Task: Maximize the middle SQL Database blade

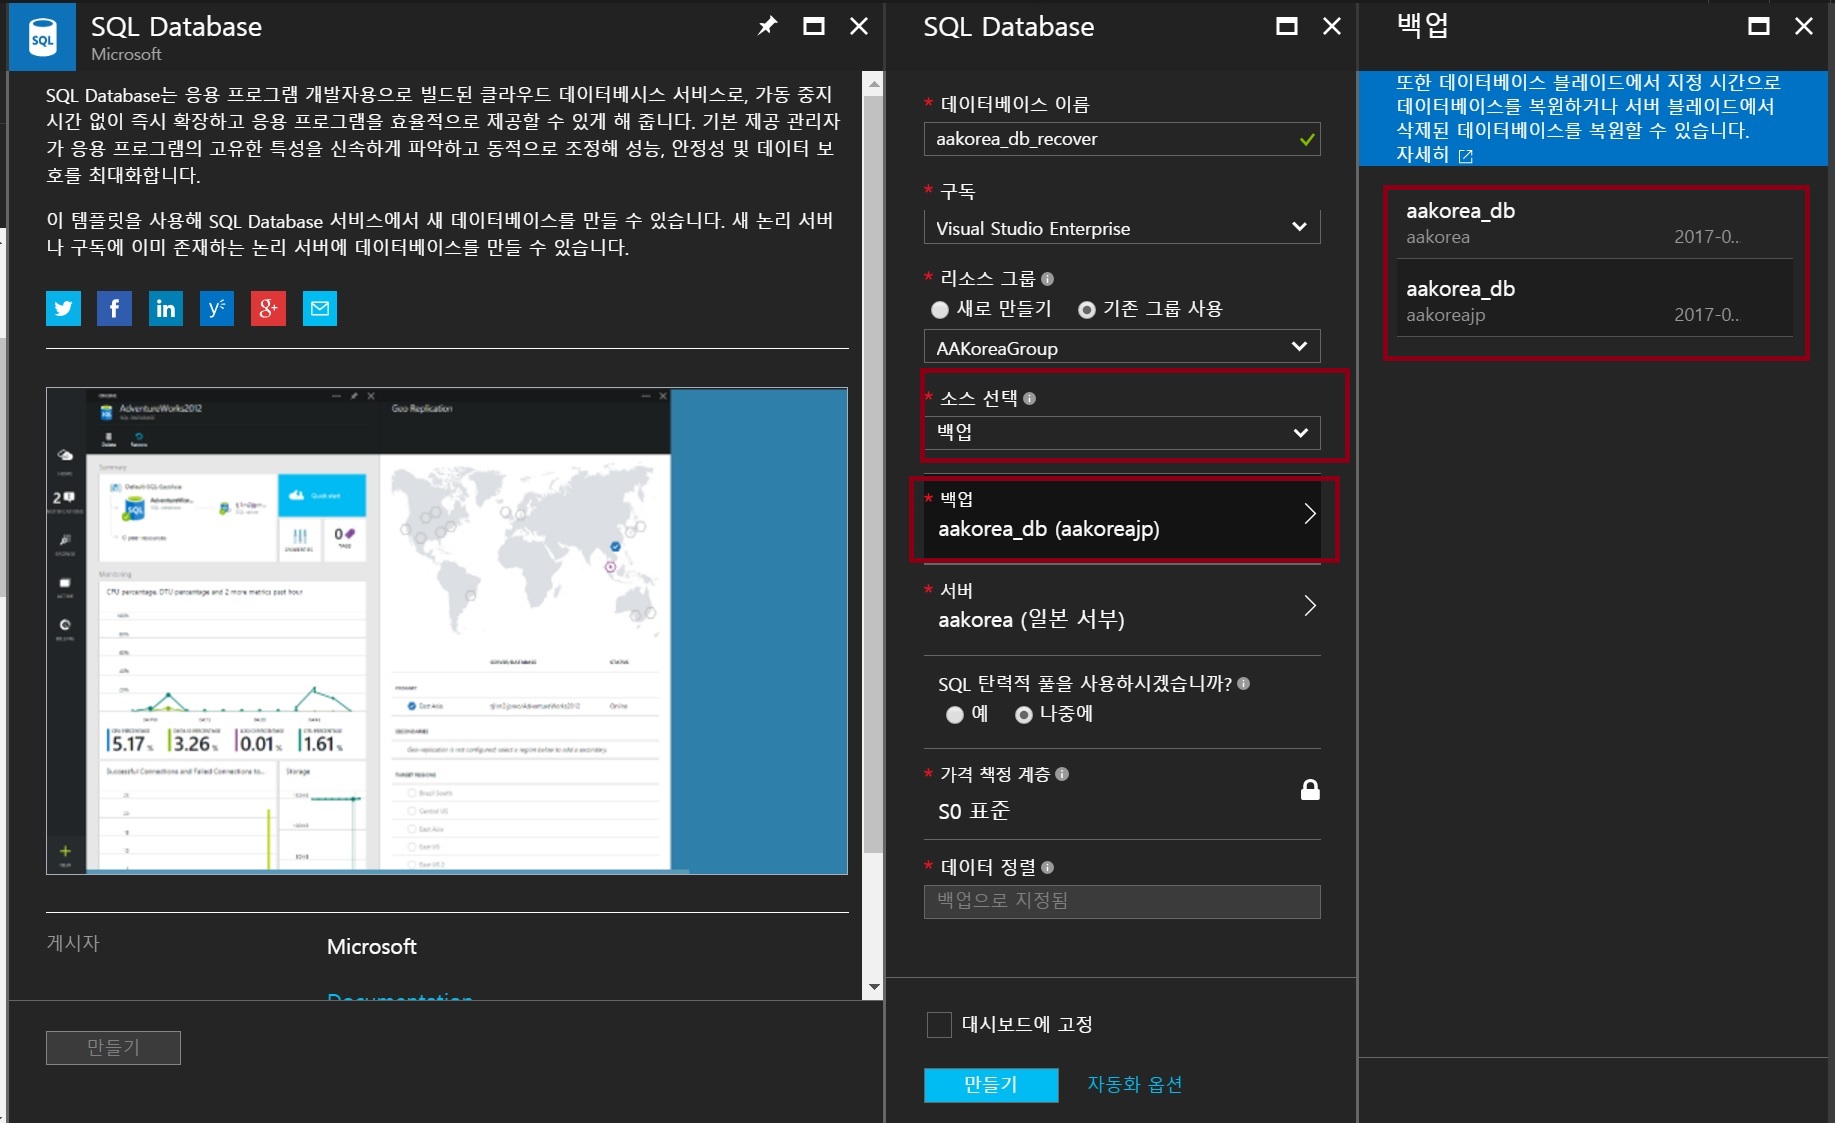Action: (x=1287, y=26)
